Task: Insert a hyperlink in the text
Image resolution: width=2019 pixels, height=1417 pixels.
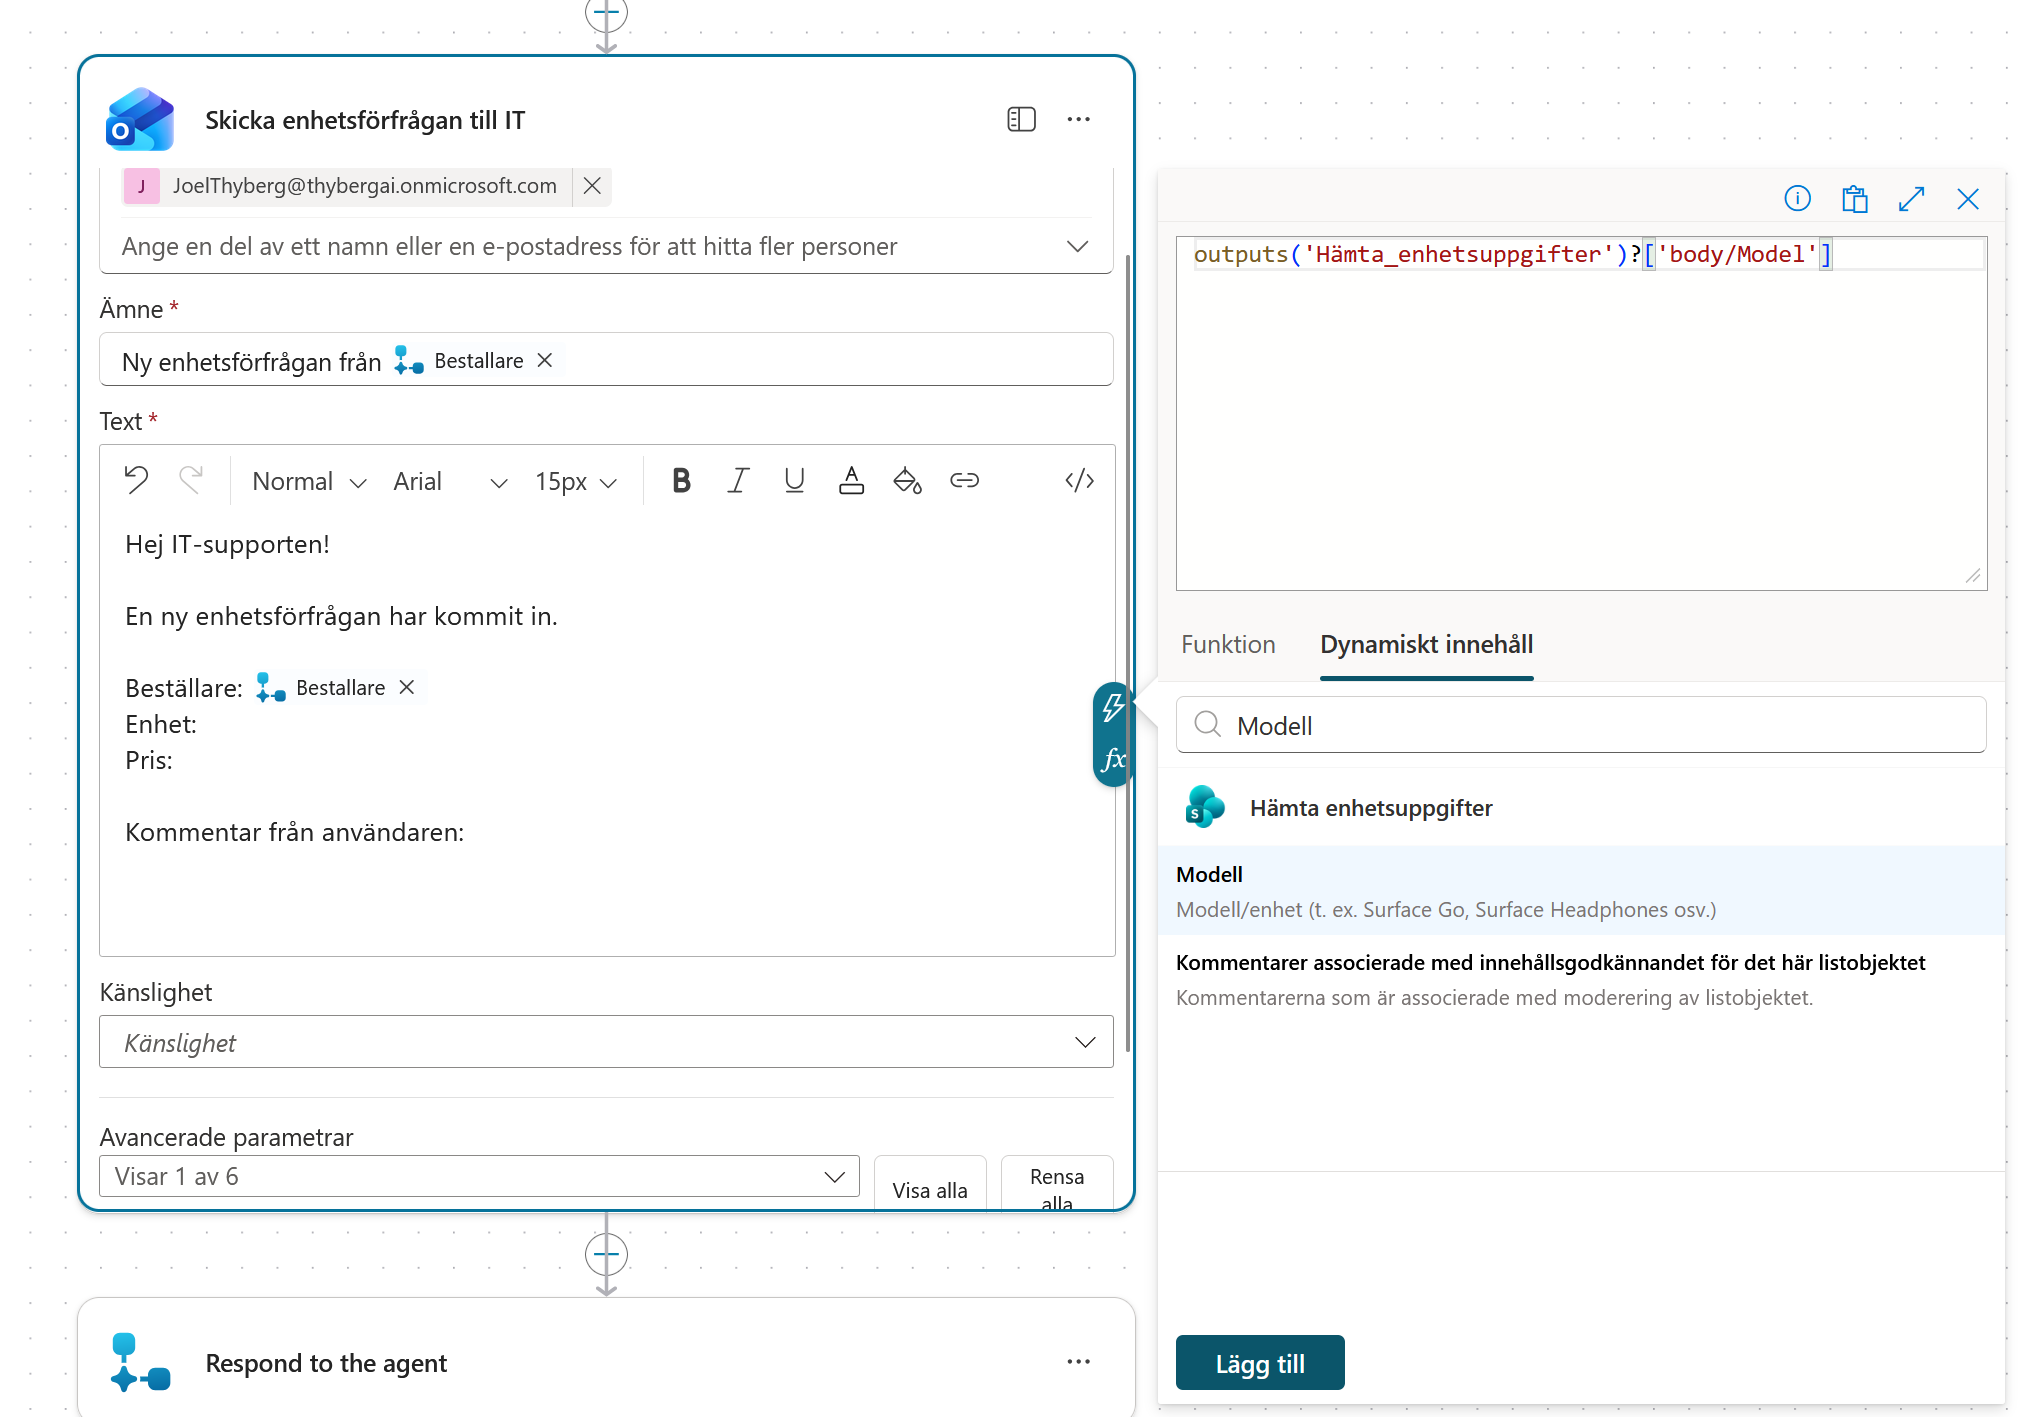Action: (x=964, y=481)
